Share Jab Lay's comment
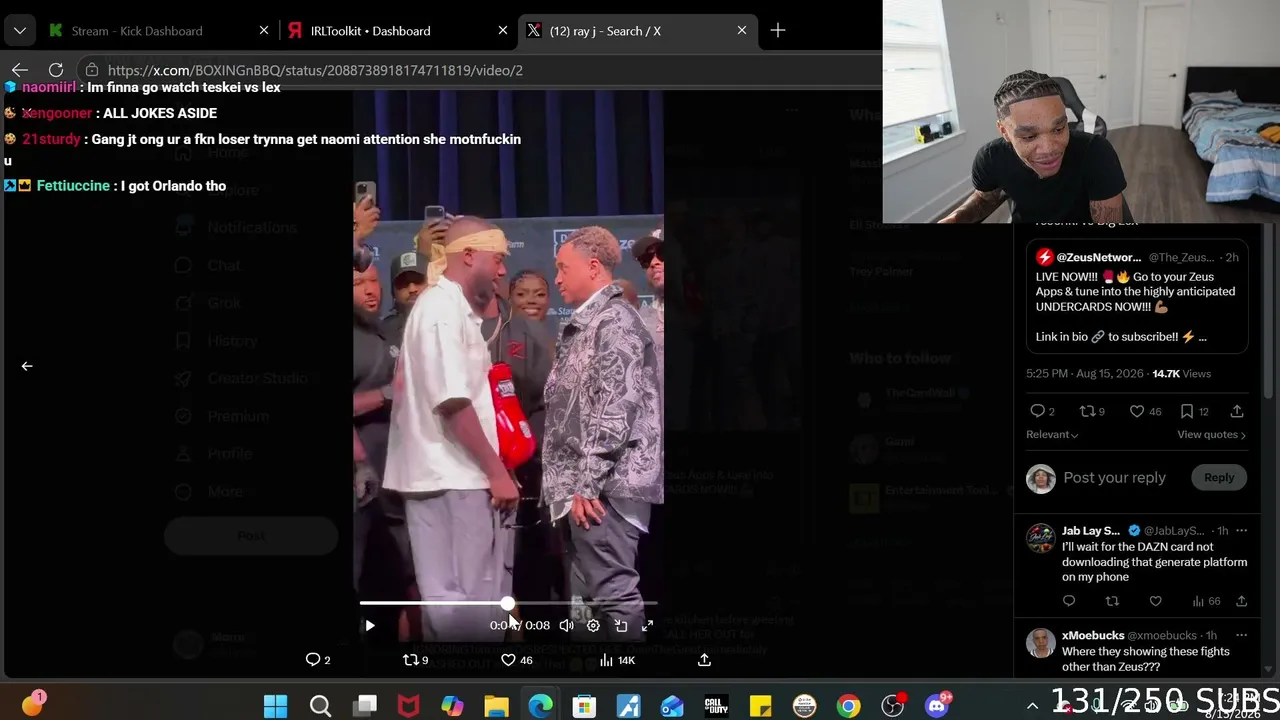The height and width of the screenshot is (720, 1280). [1241, 601]
